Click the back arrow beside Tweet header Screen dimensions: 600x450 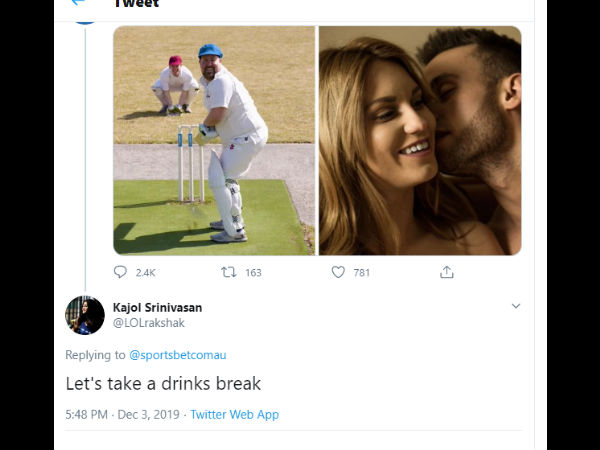77,3
